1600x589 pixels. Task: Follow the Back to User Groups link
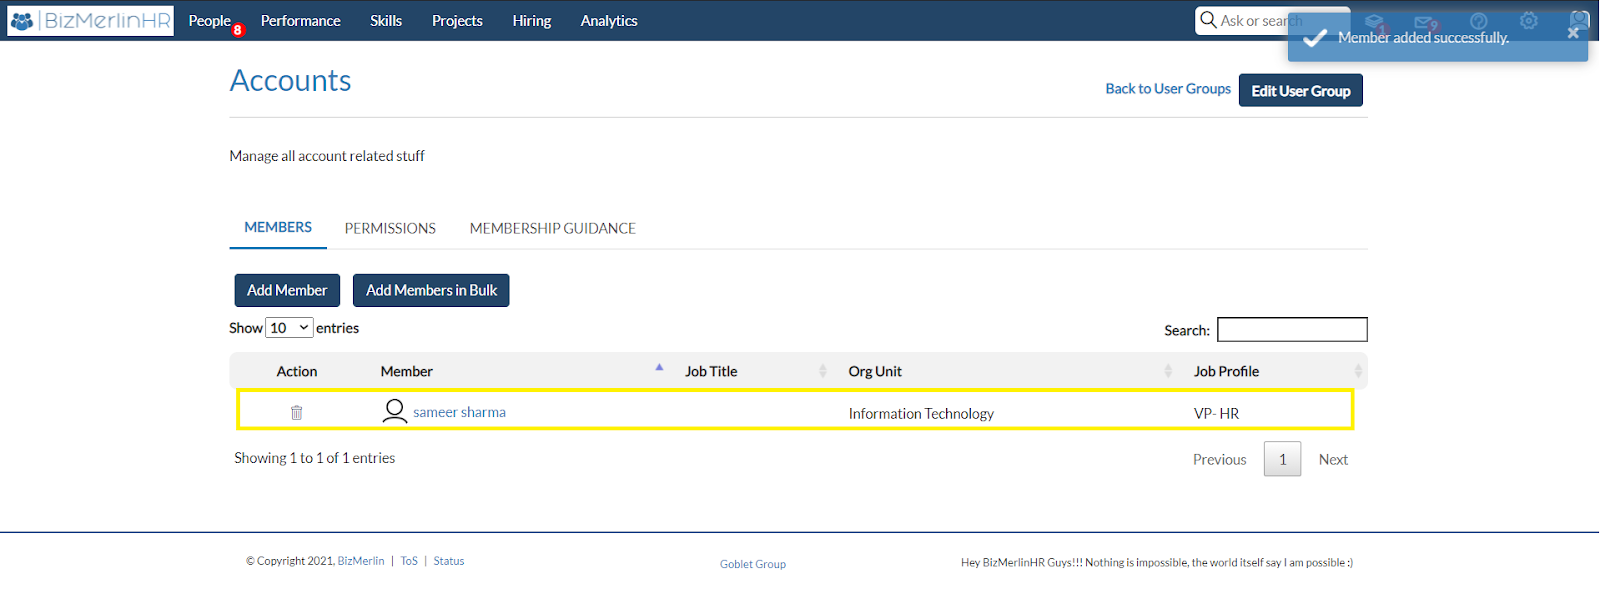pyautogui.click(x=1168, y=89)
